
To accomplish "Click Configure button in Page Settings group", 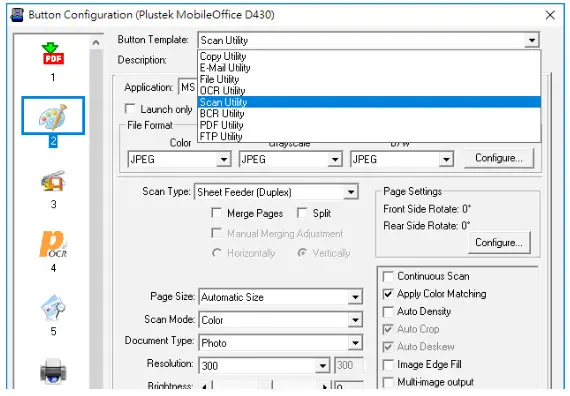I will tap(499, 243).
